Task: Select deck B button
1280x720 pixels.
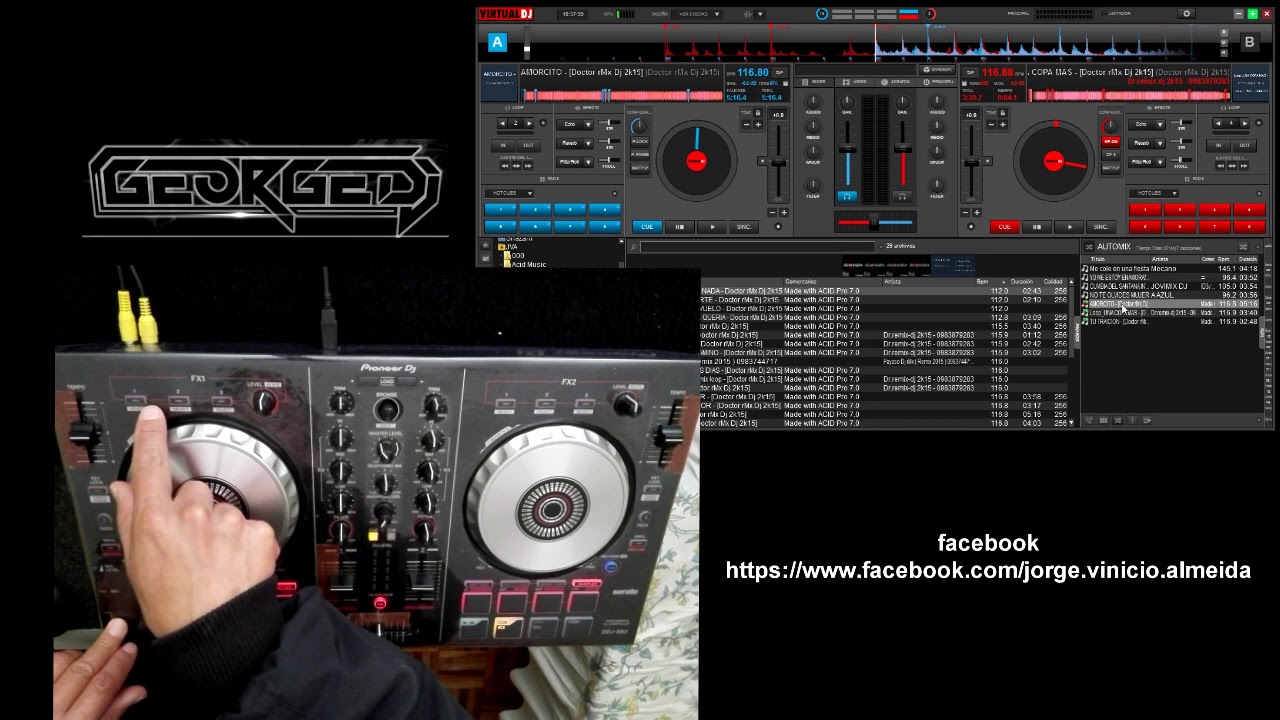Action: (x=1249, y=42)
